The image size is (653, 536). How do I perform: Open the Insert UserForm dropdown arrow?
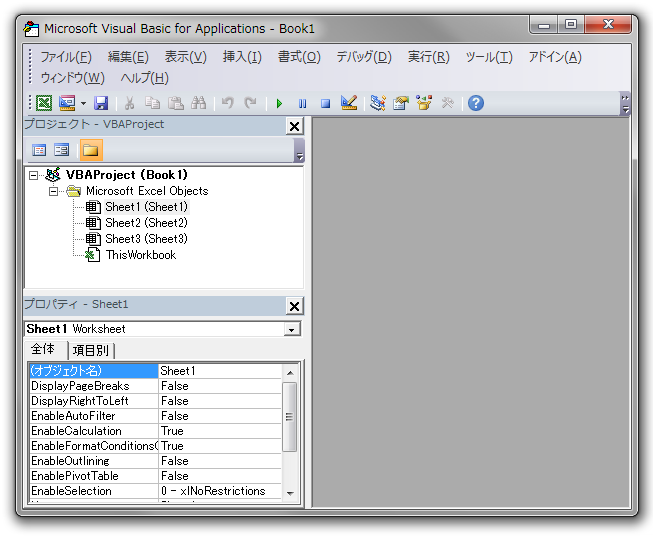[83, 103]
